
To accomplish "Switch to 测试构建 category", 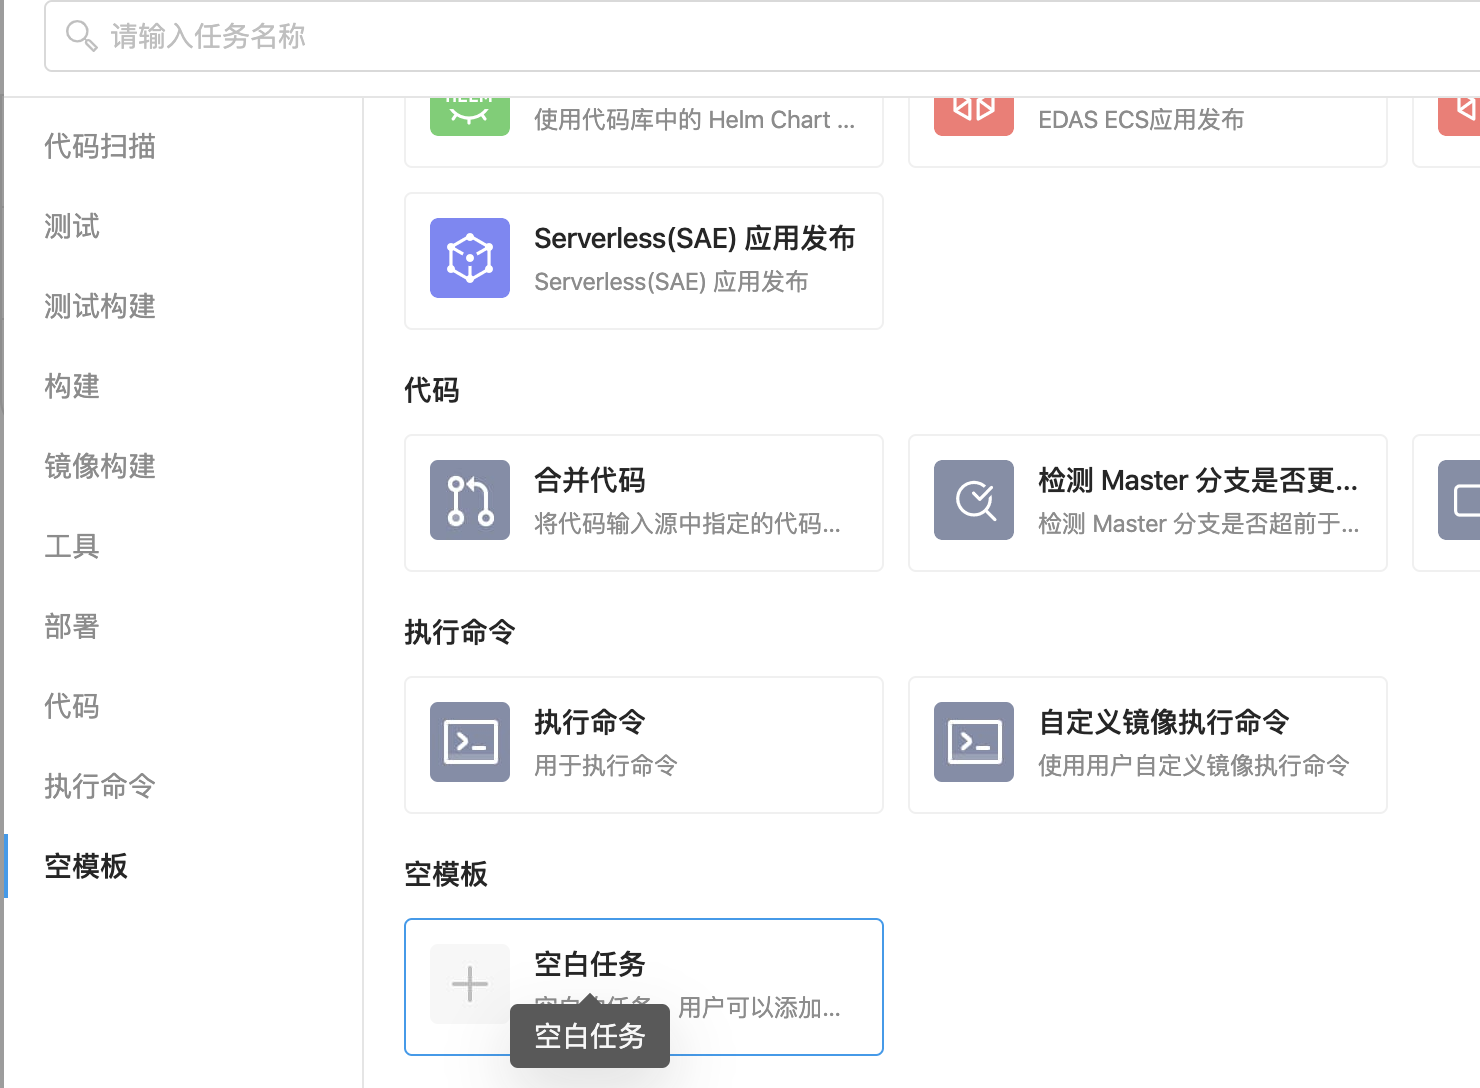I will pyautogui.click(x=100, y=306).
